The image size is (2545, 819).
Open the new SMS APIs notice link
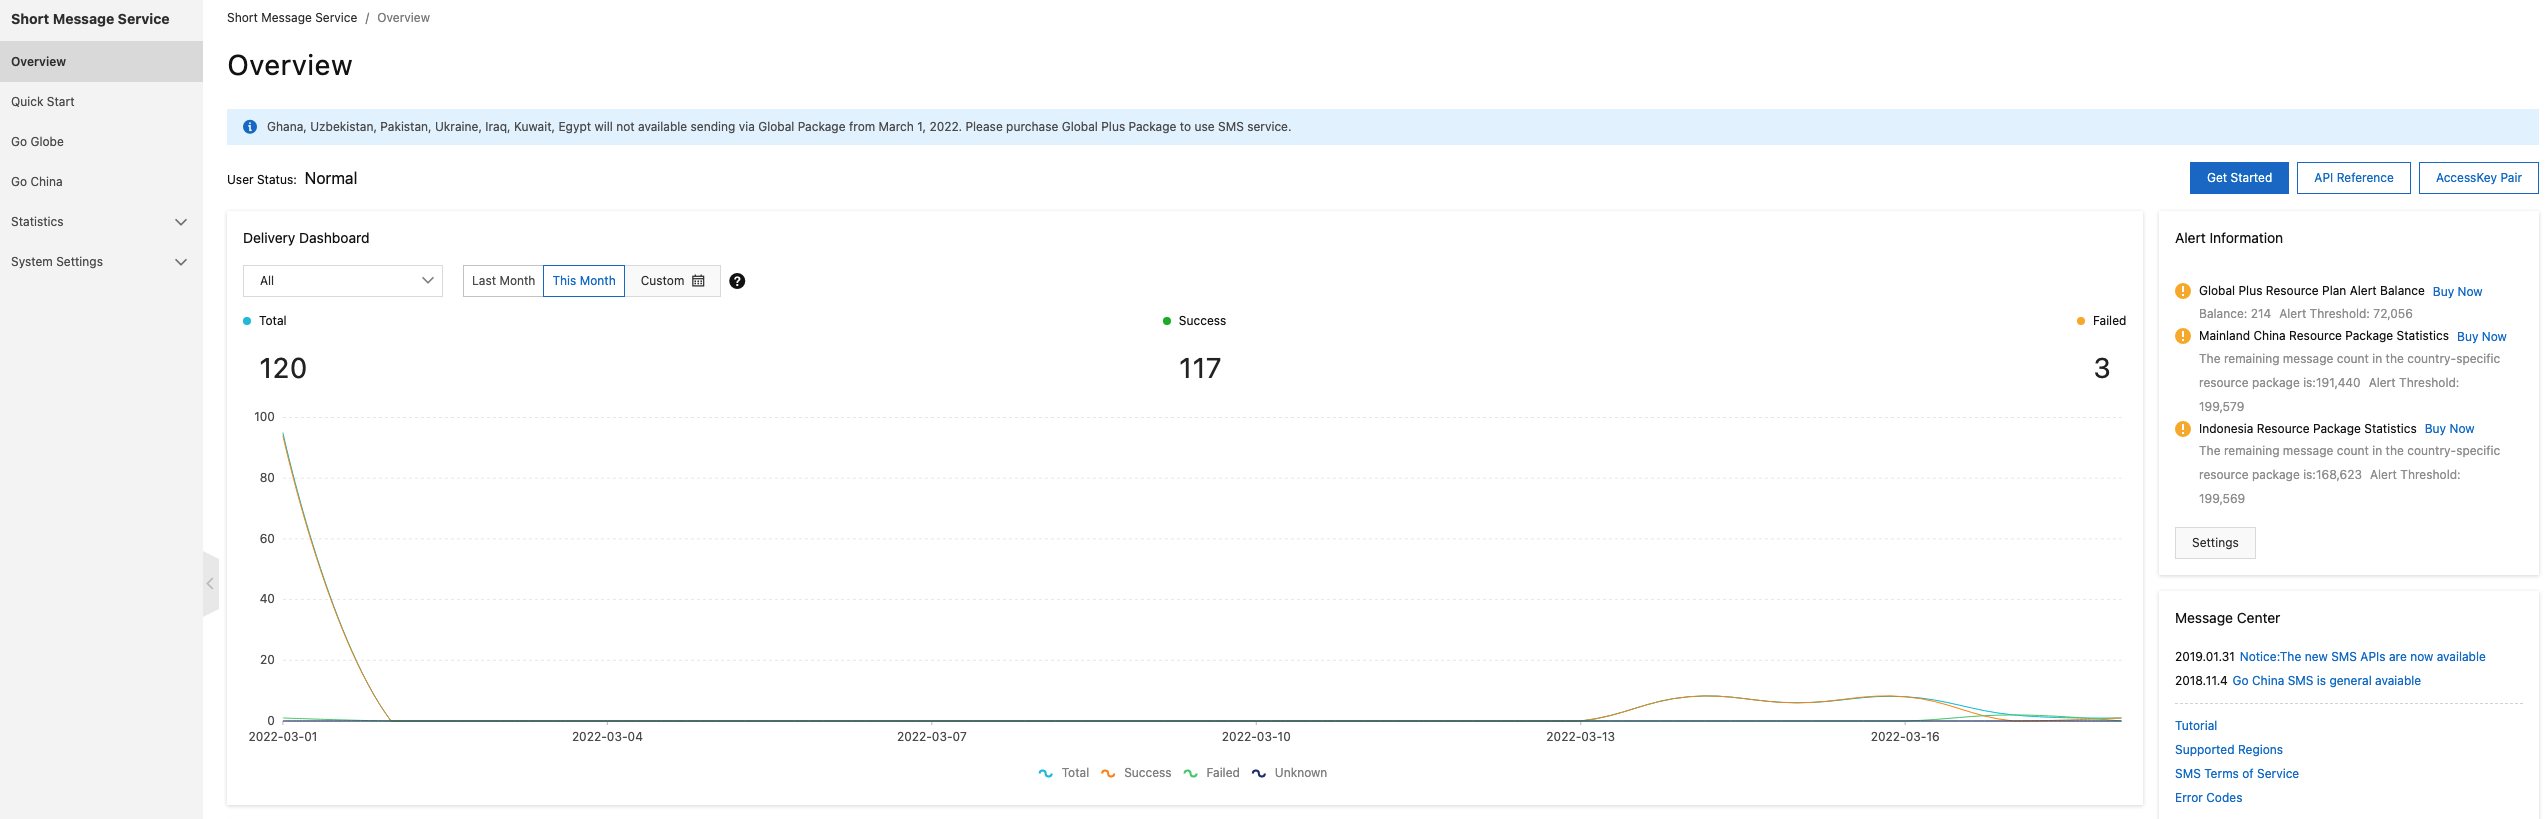click(x=2362, y=657)
